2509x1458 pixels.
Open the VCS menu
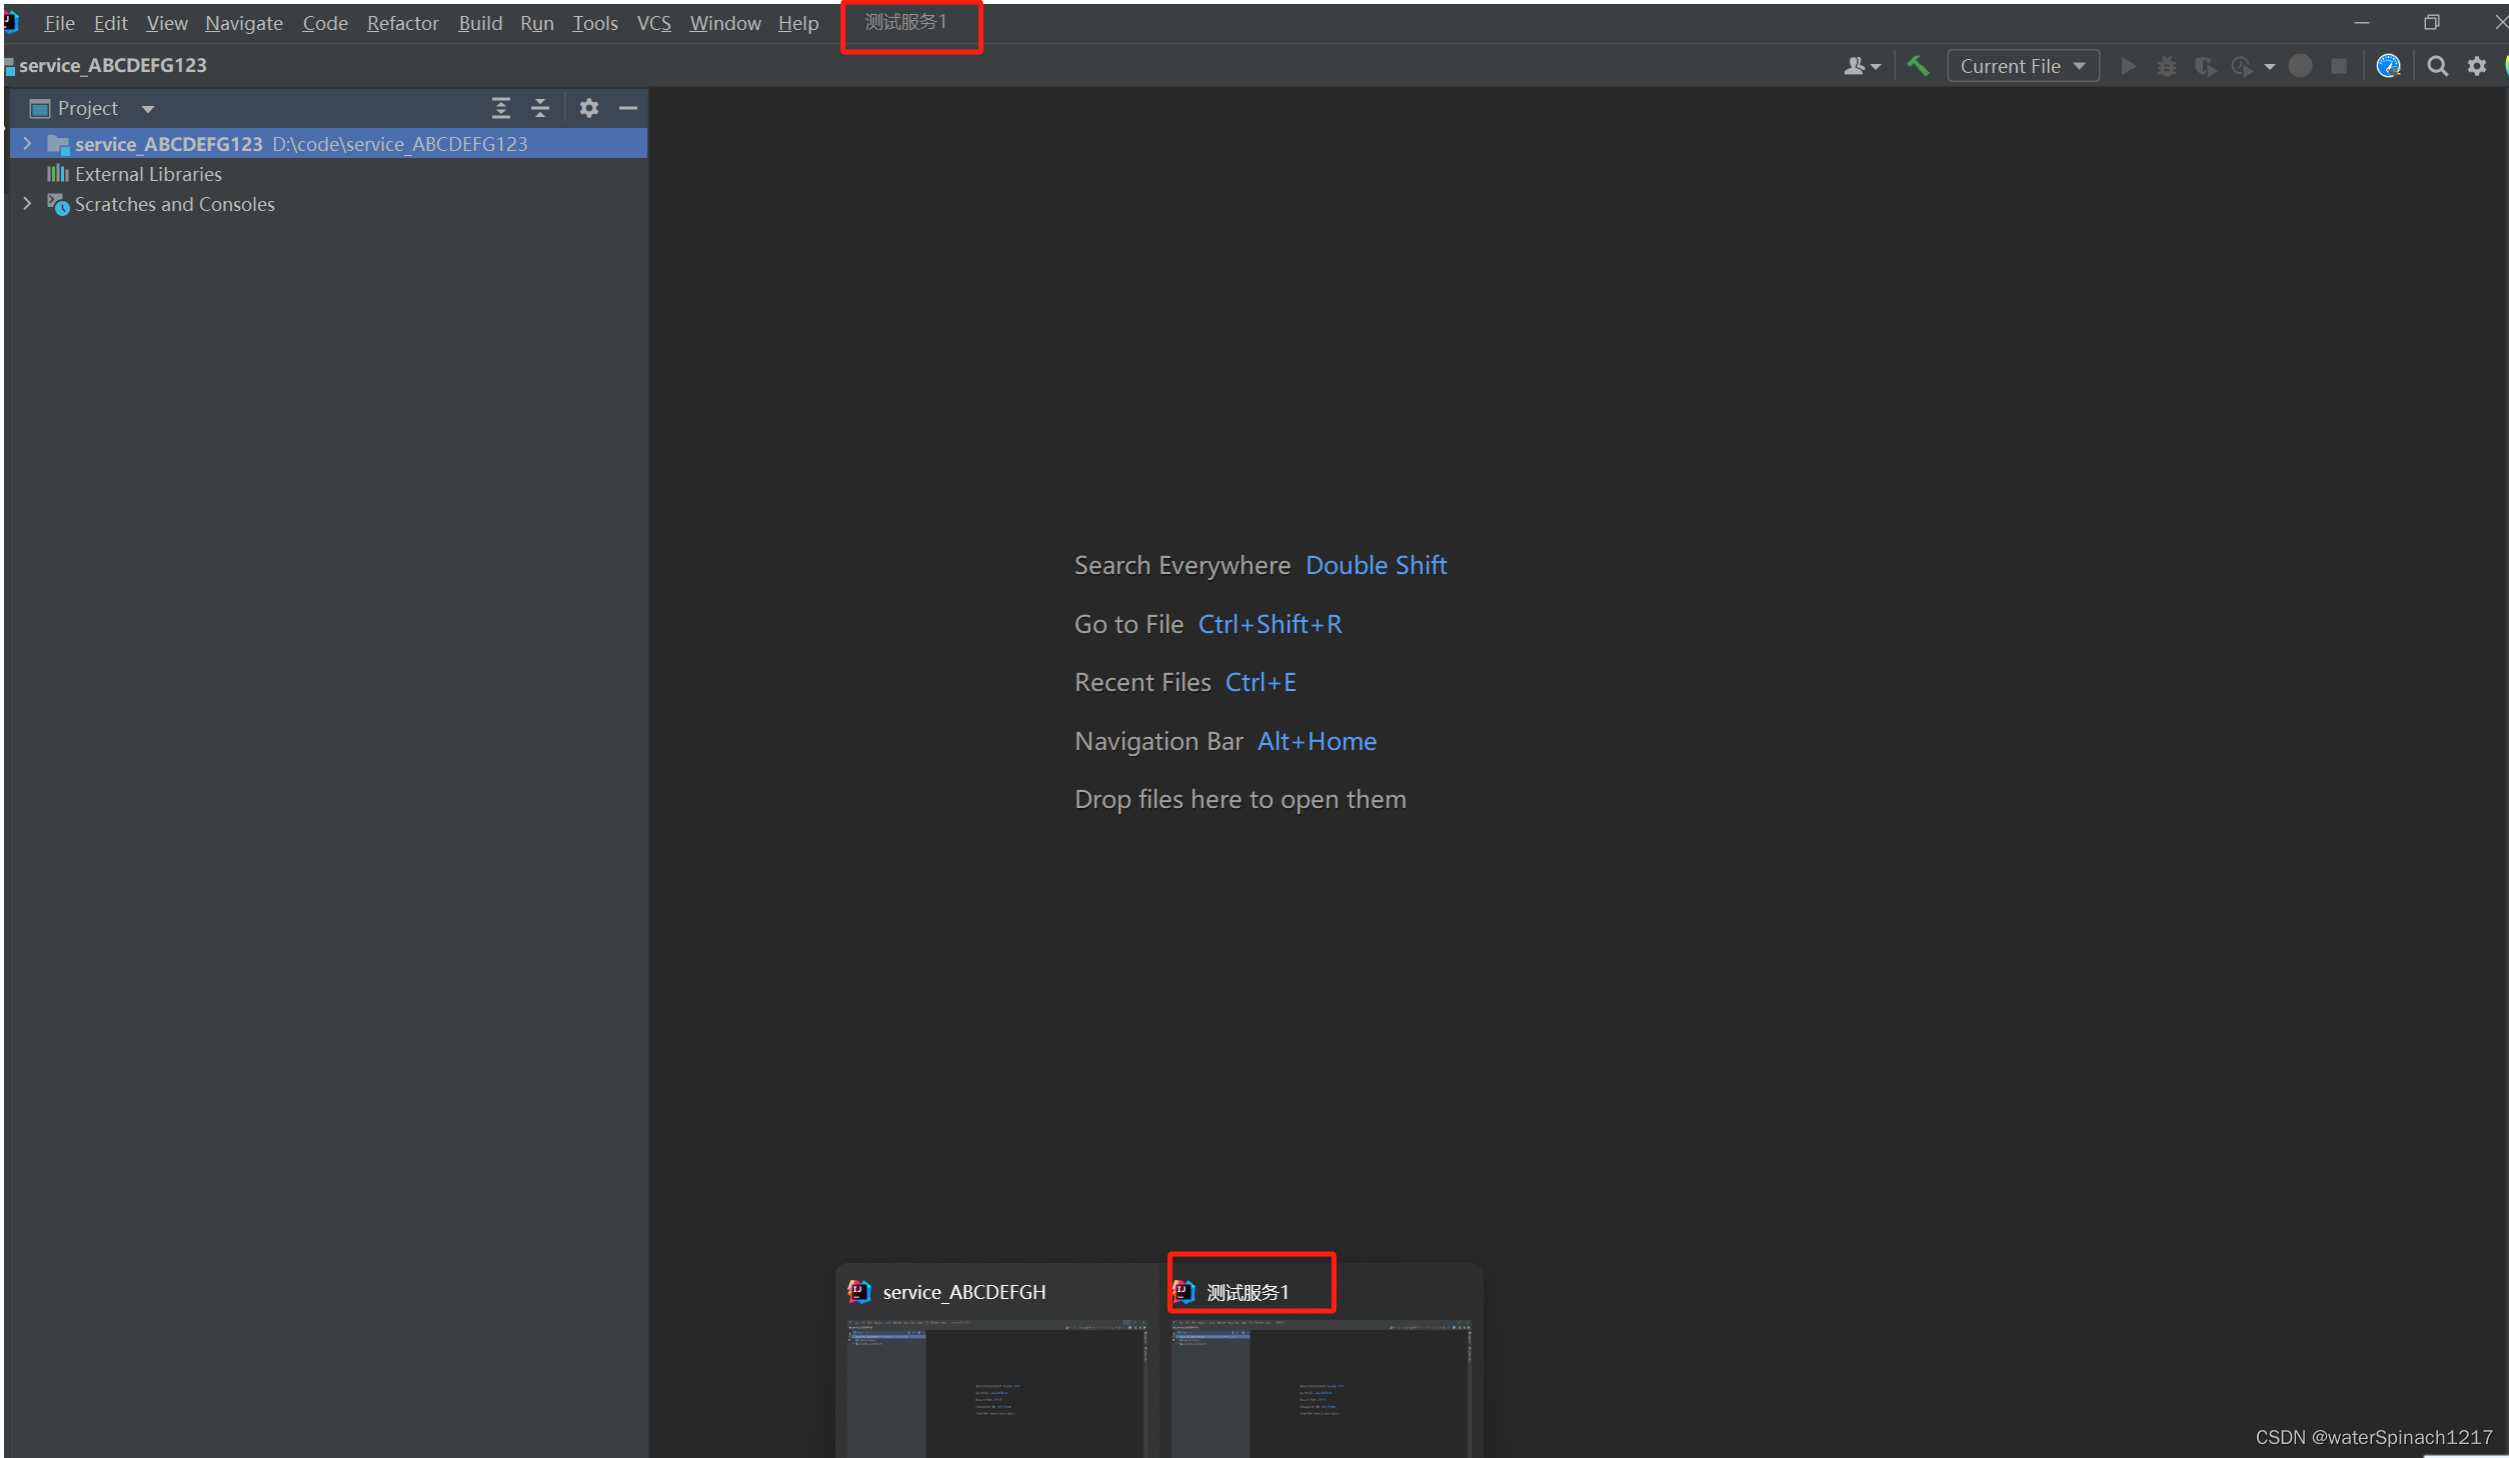click(653, 23)
